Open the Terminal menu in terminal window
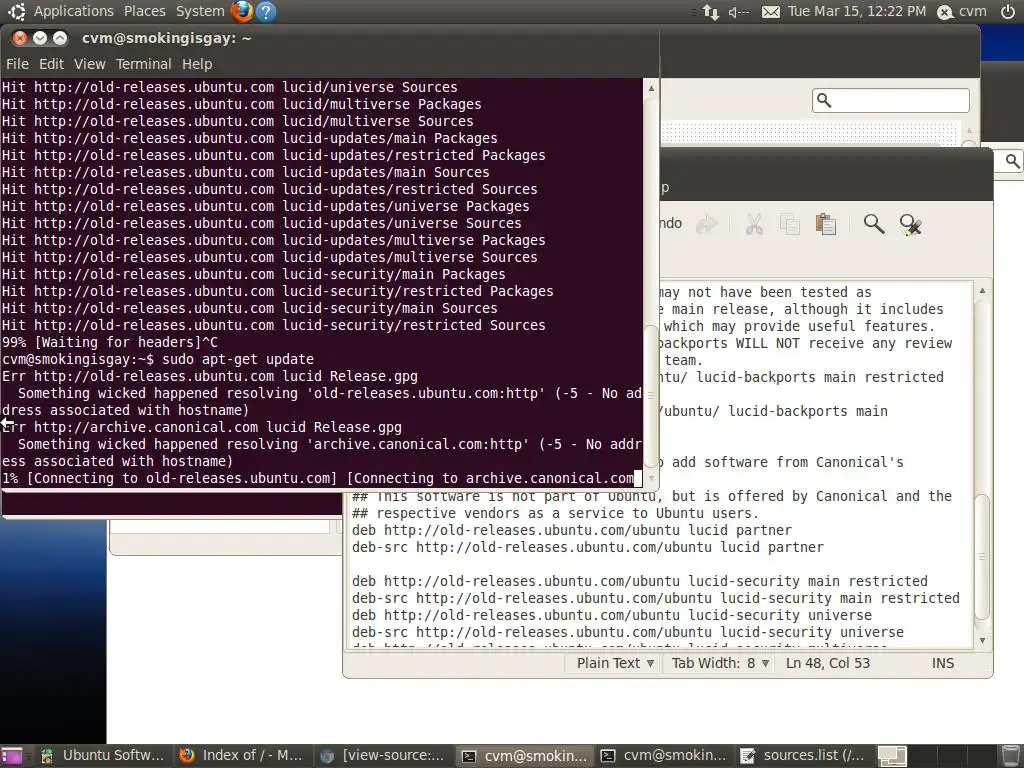 144,64
